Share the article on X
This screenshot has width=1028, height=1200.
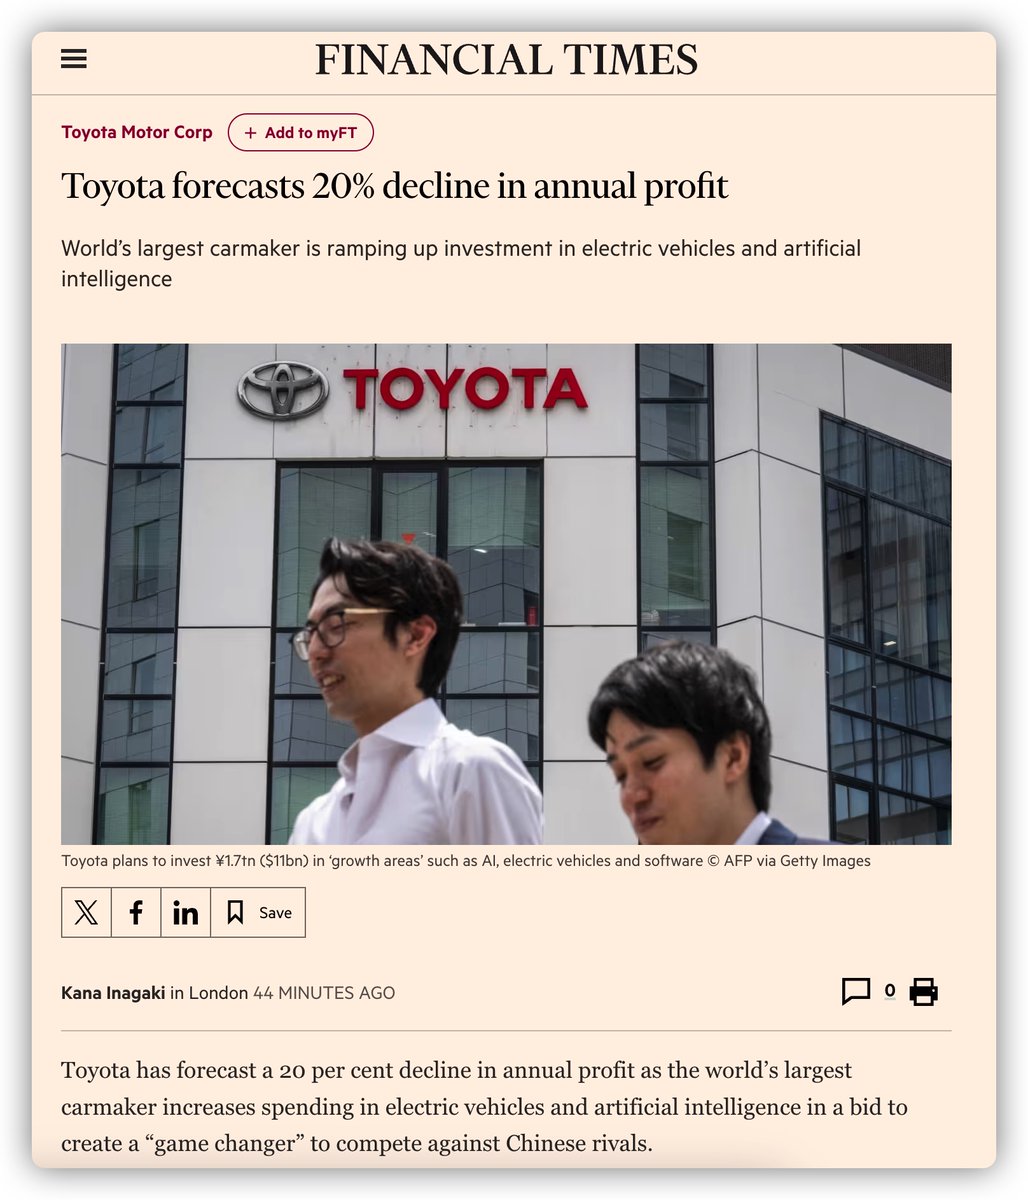[x=86, y=912]
